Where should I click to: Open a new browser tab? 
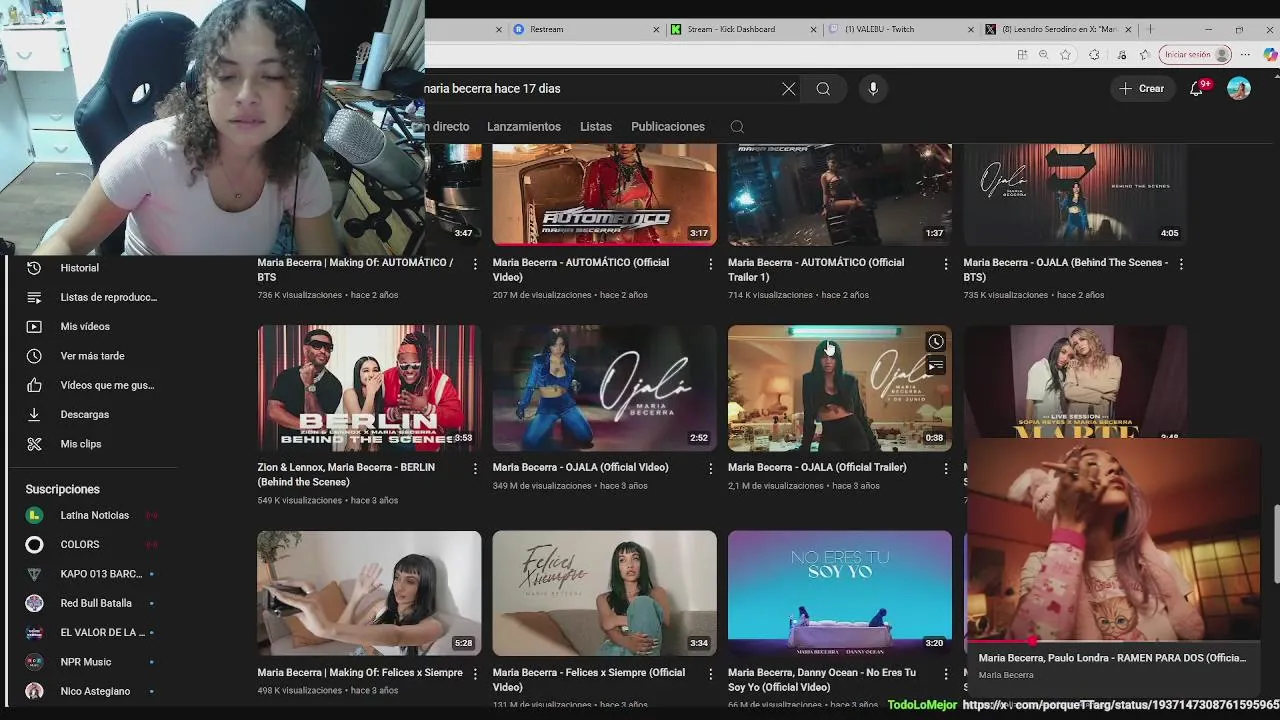tap(1151, 29)
